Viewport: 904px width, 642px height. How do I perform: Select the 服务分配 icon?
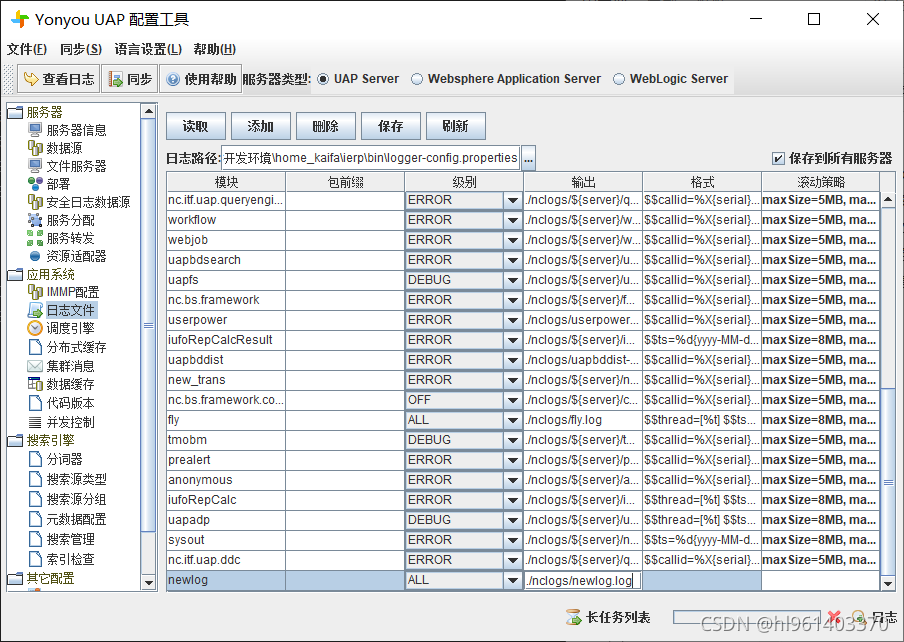pyautogui.click(x=35, y=220)
